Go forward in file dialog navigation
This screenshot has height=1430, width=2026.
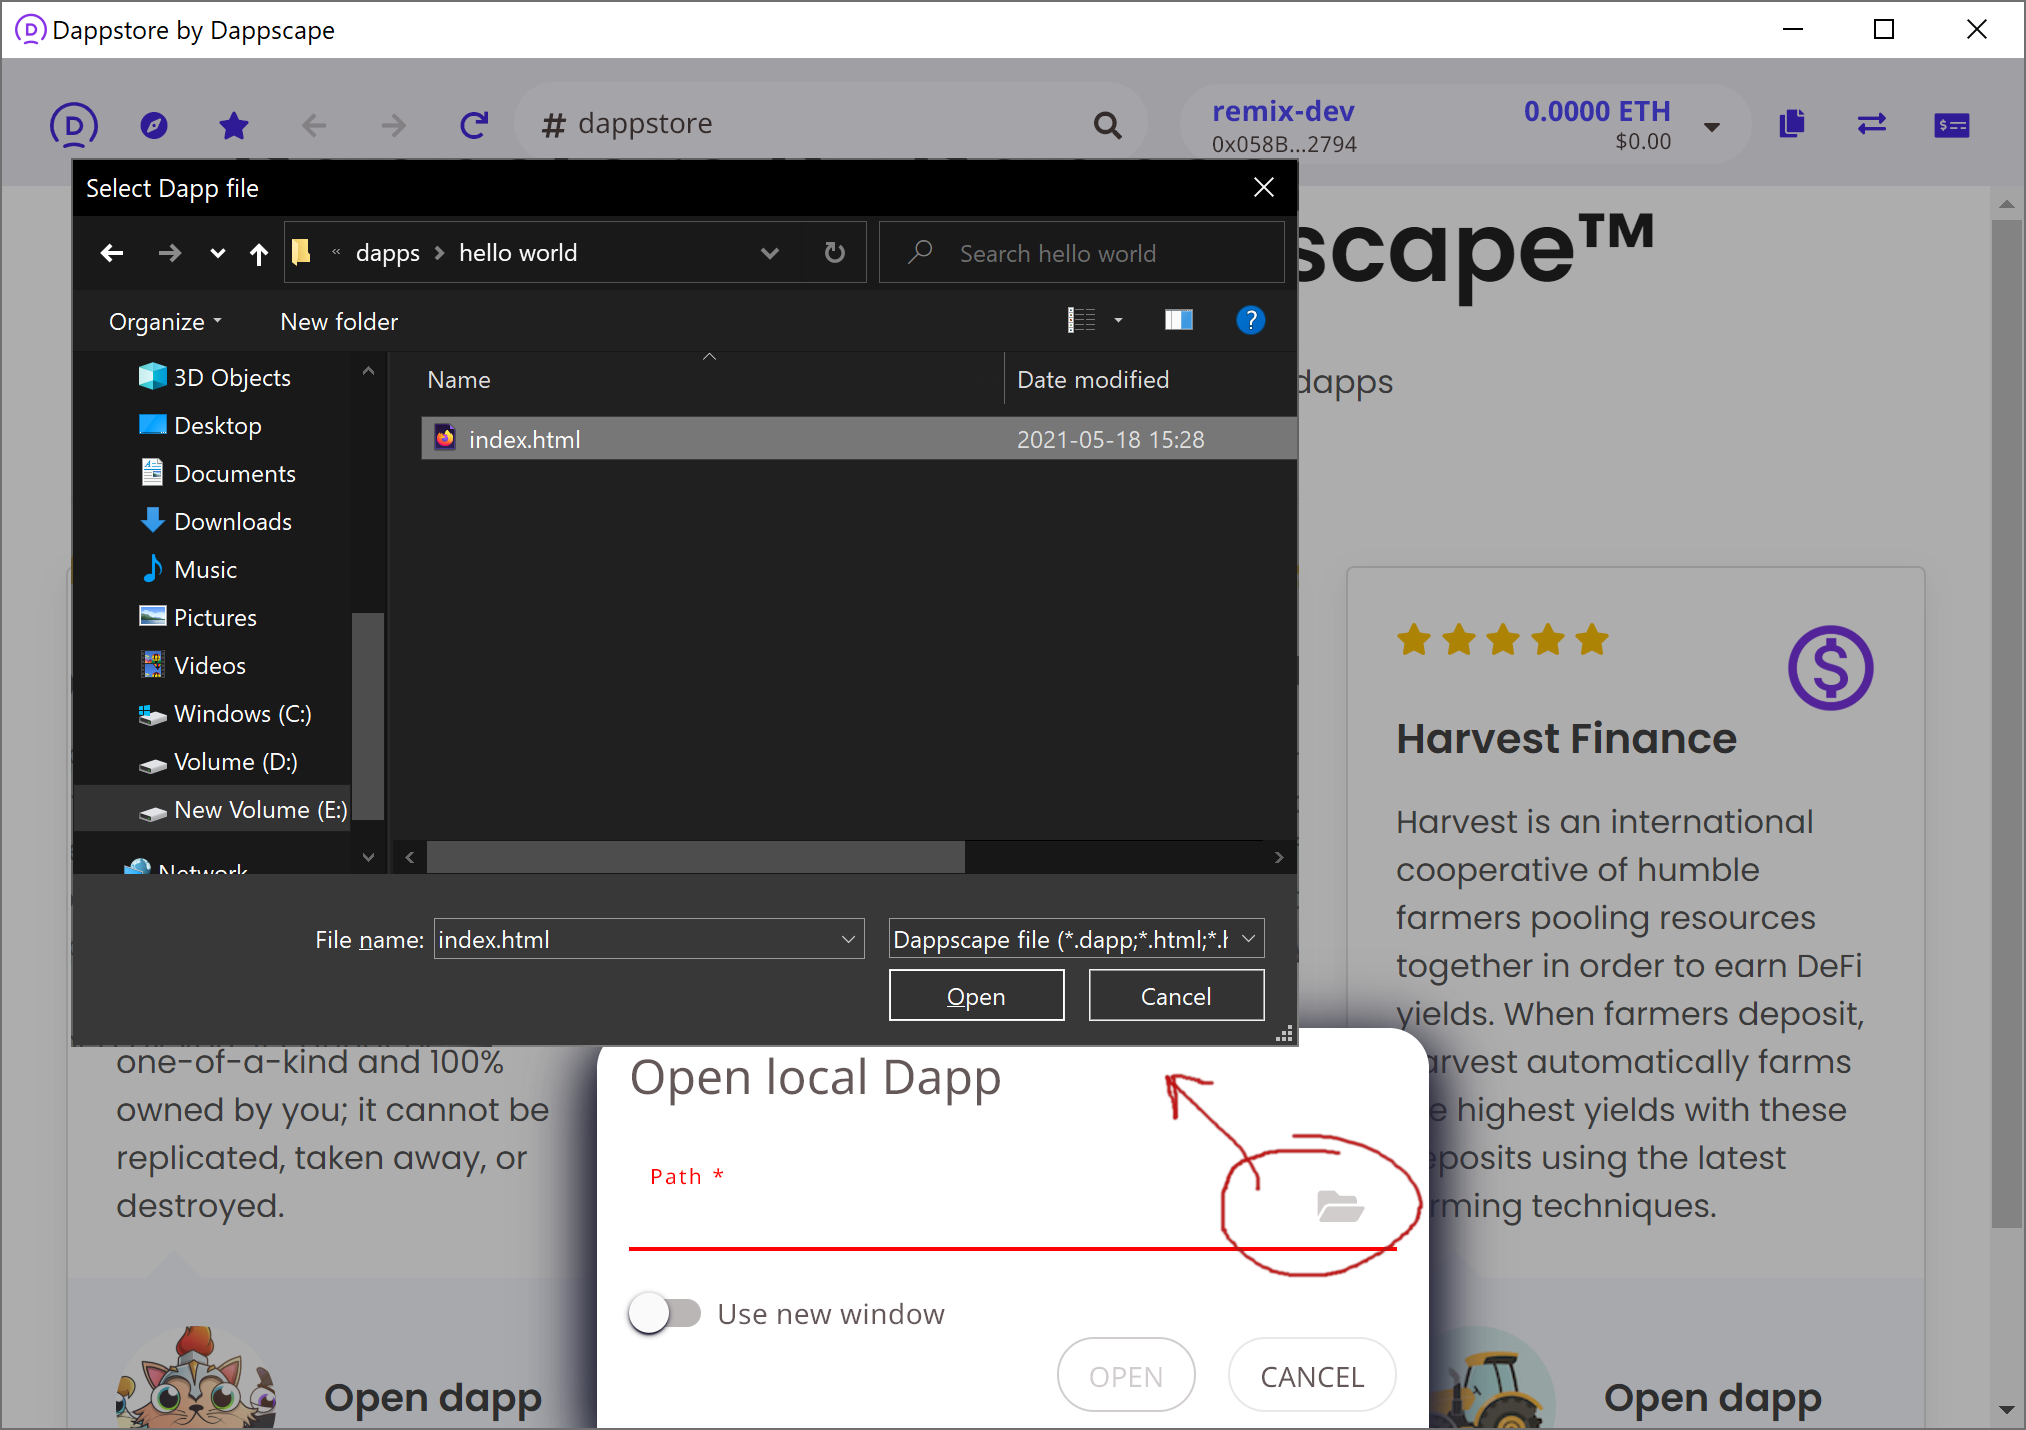click(170, 253)
